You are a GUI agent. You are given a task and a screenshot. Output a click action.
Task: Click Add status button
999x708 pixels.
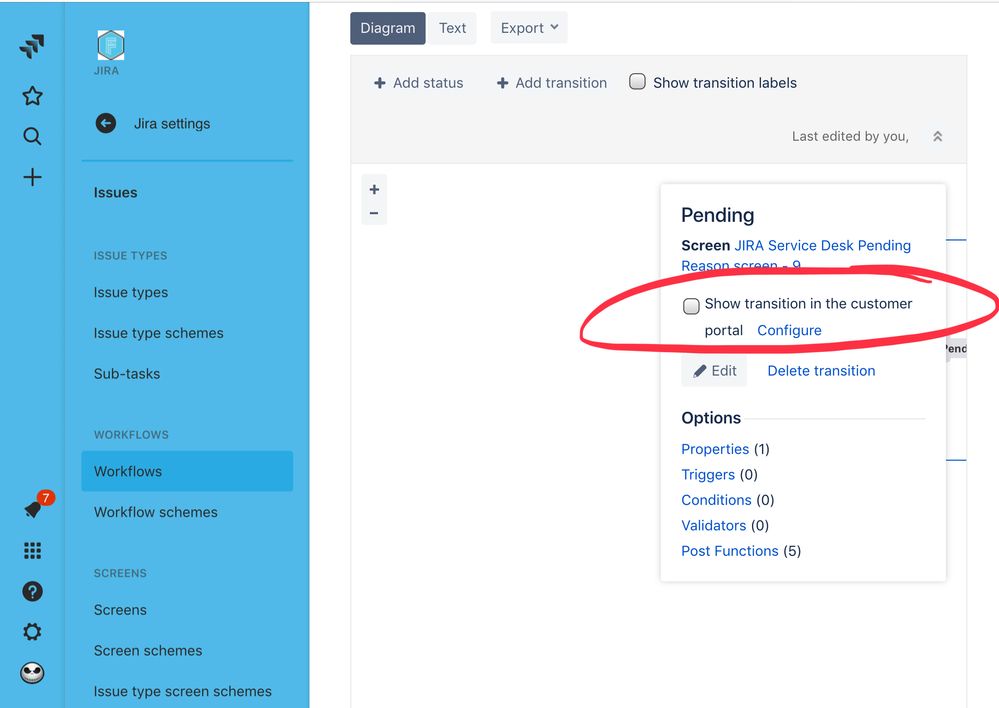click(x=419, y=83)
